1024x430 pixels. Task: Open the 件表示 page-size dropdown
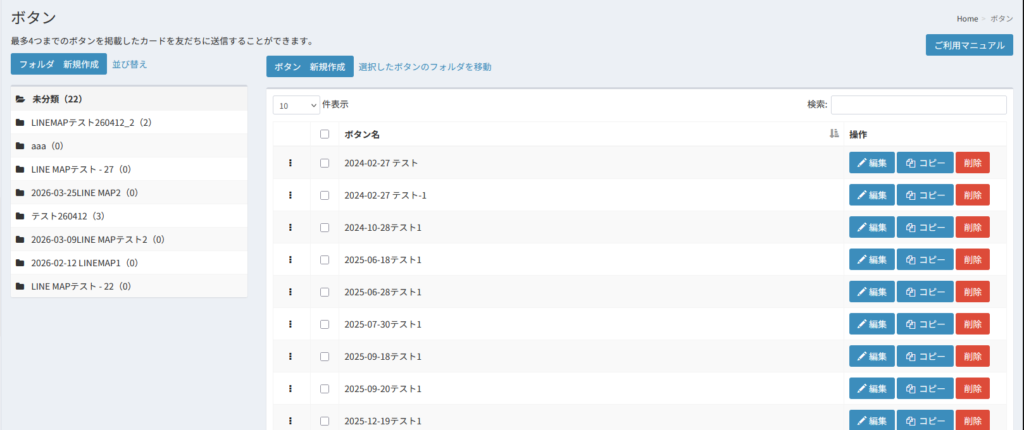pos(296,105)
